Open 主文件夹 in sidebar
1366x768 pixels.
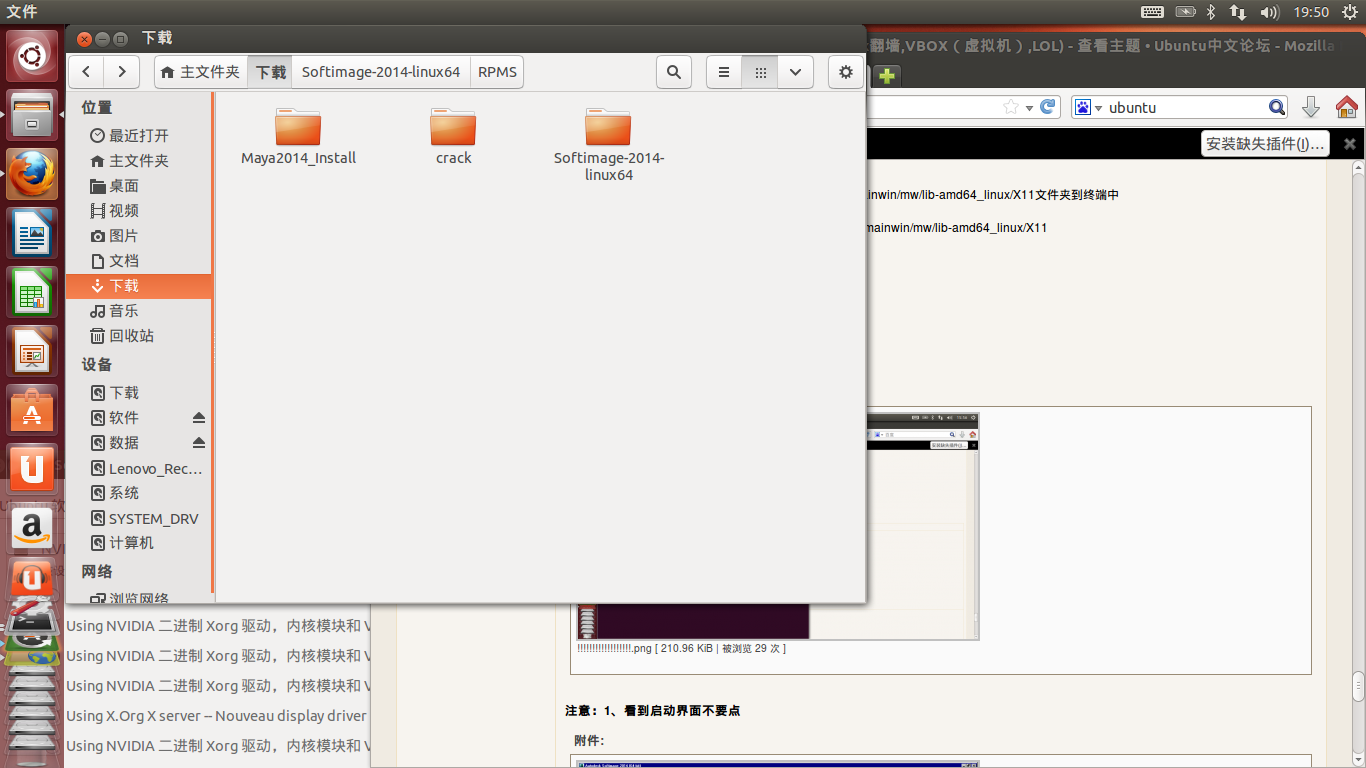click(x=139, y=160)
